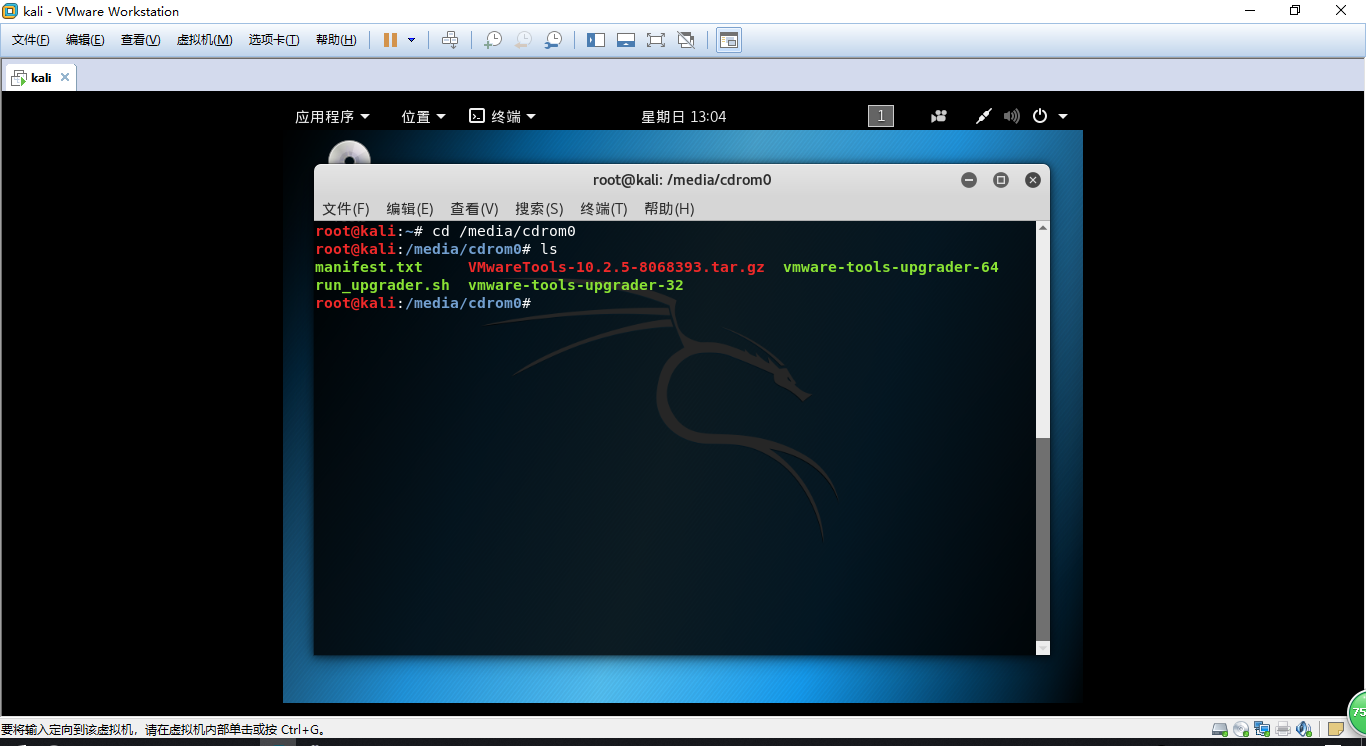Click the volume speaker icon in Kali panel
The width and height of the screenshot is (1366, 746).
click(1011, 116)
